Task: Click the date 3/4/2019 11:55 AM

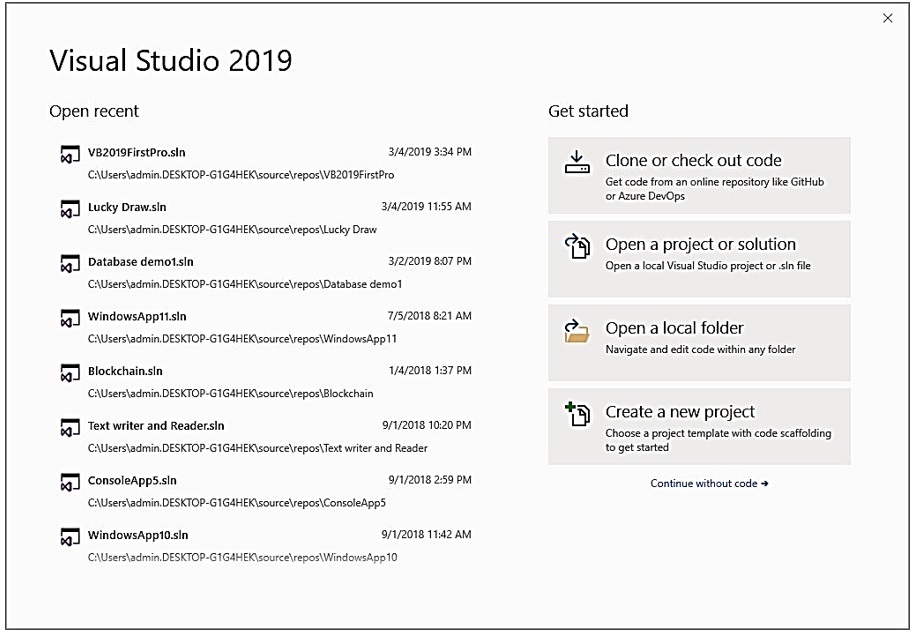Action: [426, 207]
